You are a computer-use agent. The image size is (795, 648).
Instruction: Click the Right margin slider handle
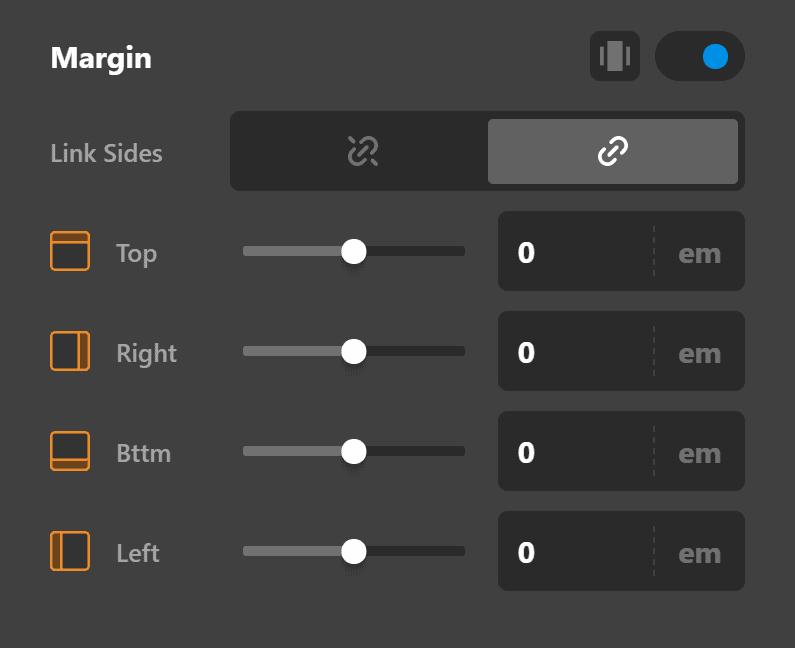tap(354, 351)
